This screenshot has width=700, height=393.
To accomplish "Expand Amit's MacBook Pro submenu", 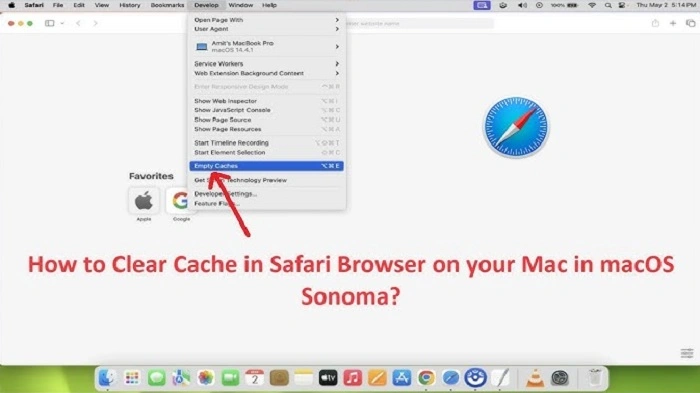I will click(x=267, y=46).
